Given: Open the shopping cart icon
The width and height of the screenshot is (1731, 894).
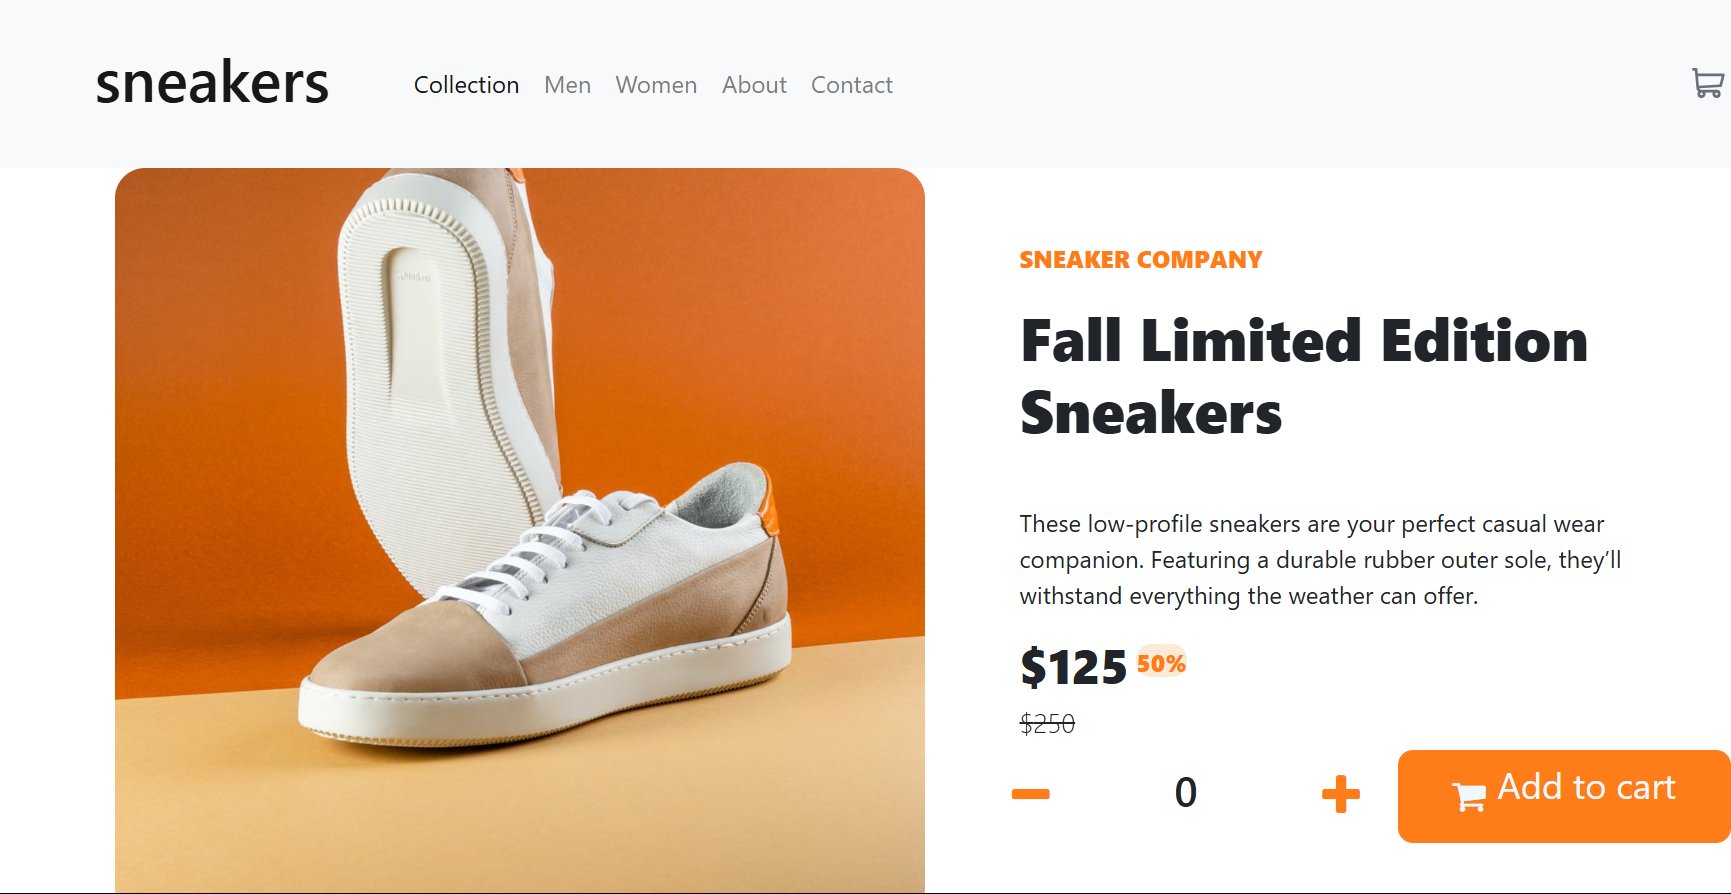Looking at the screenshot, I should pos(1708,84).
